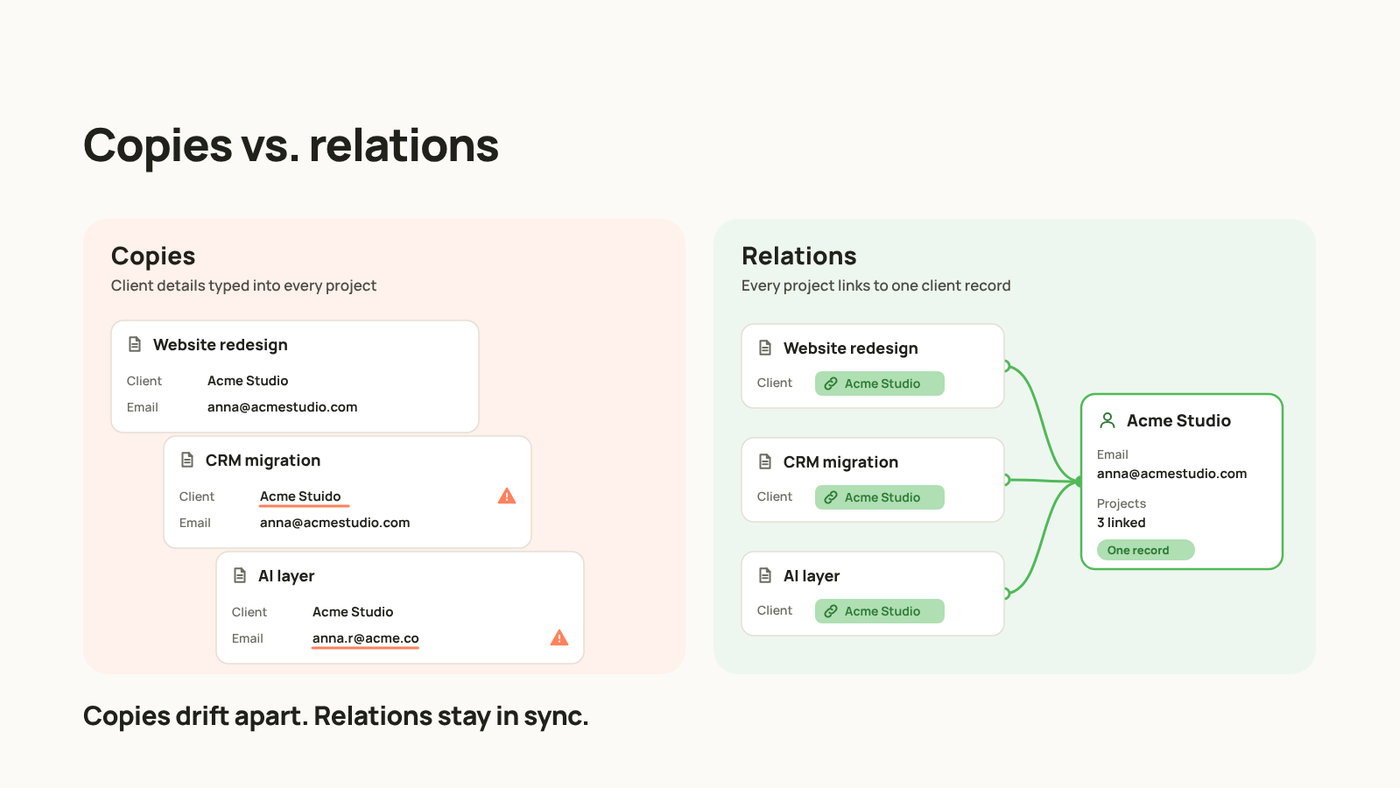Viewport: 1400px width, 788px height.
Task: Click the warning icon beside Acme Stuido
Action: [507, 496]
